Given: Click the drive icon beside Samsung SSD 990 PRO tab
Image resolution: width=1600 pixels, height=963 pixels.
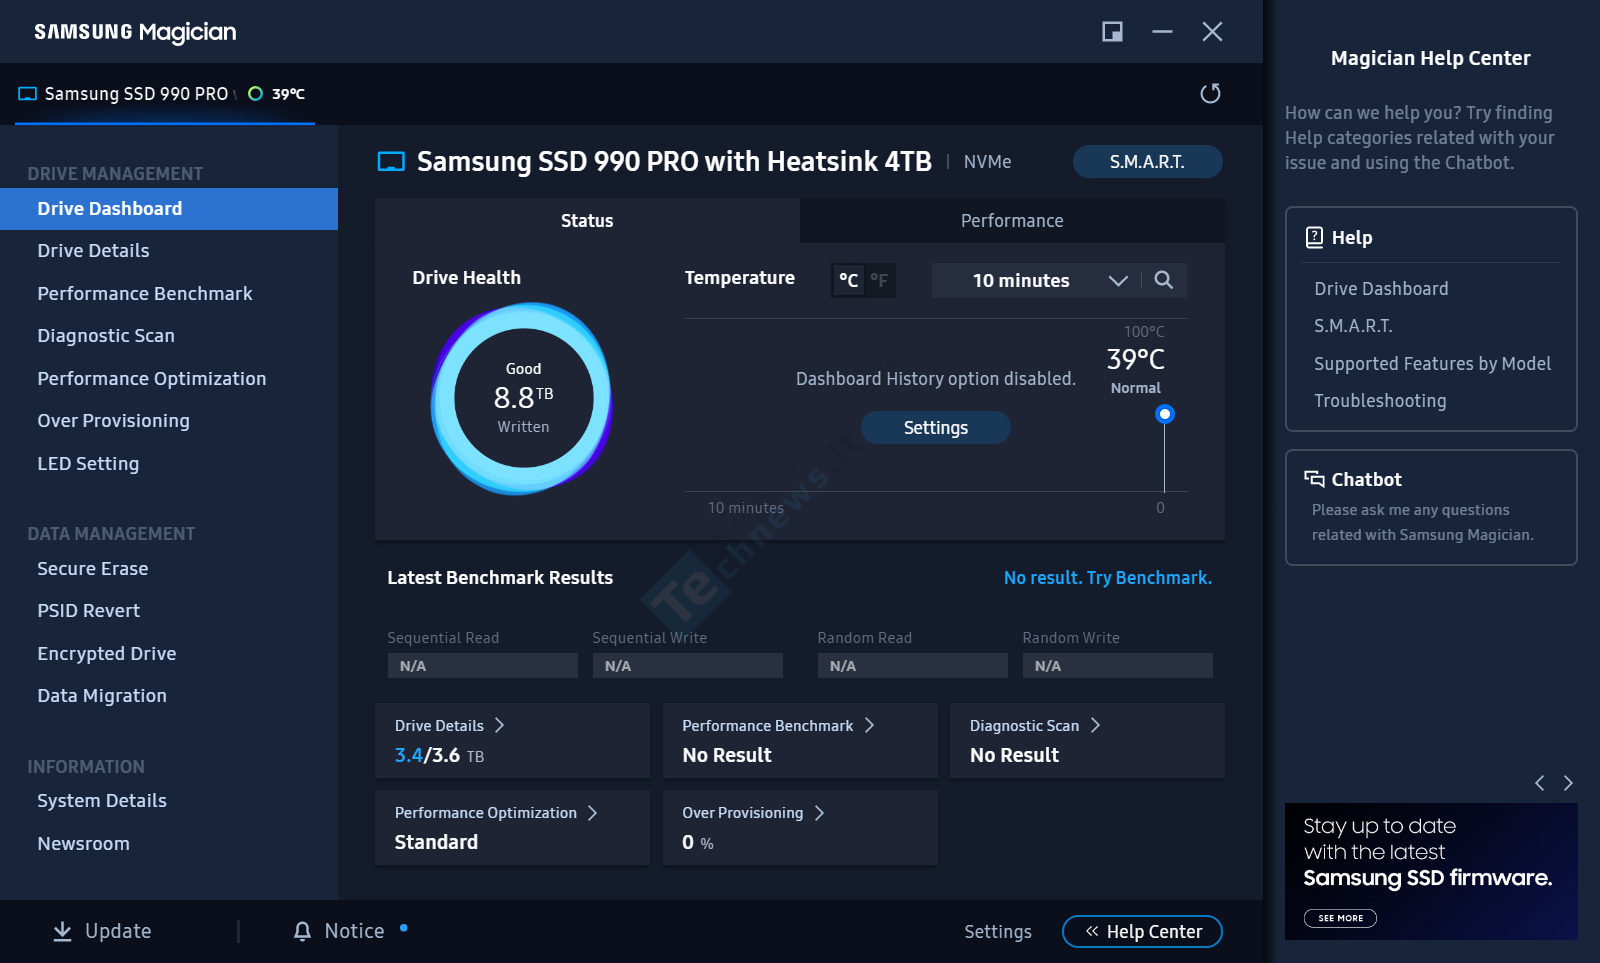Looking at the screenshot, I should click(x=28, y=94).
